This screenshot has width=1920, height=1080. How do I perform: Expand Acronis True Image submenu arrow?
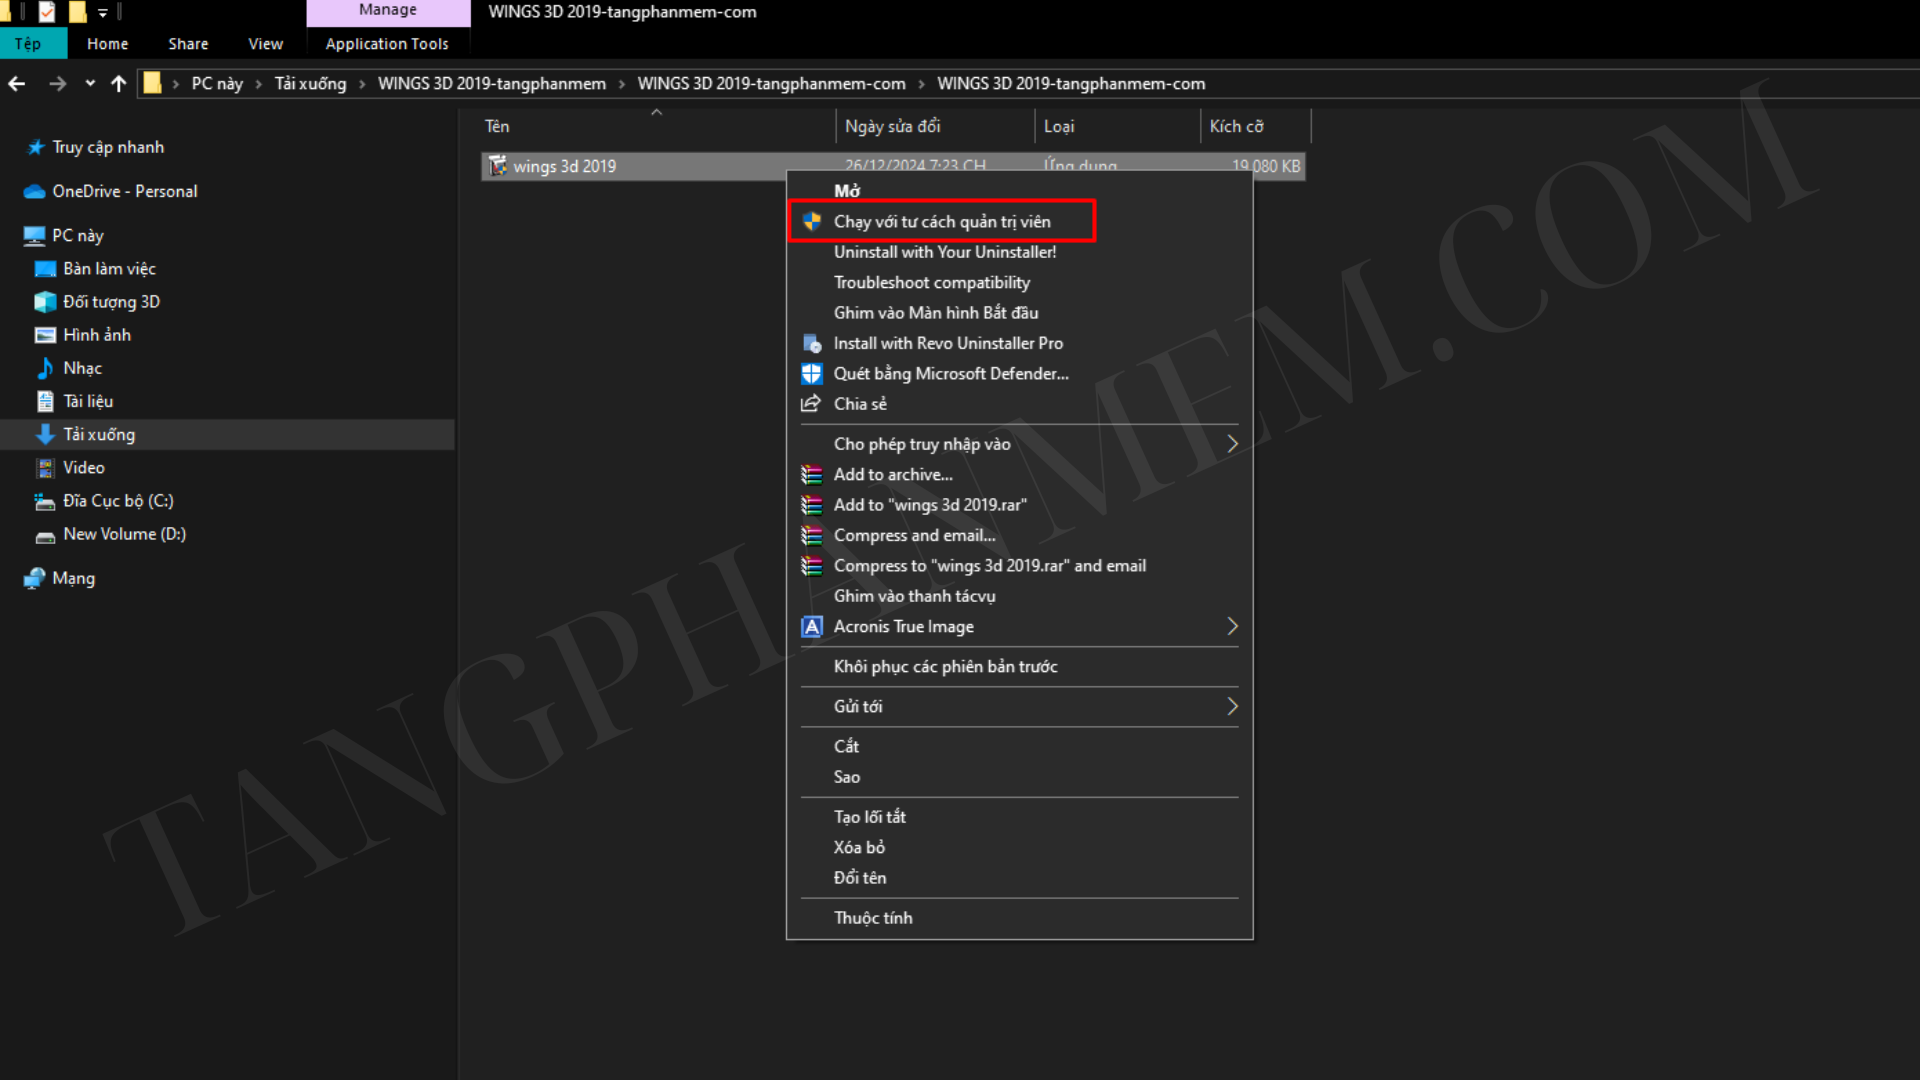click(1232, 627)
